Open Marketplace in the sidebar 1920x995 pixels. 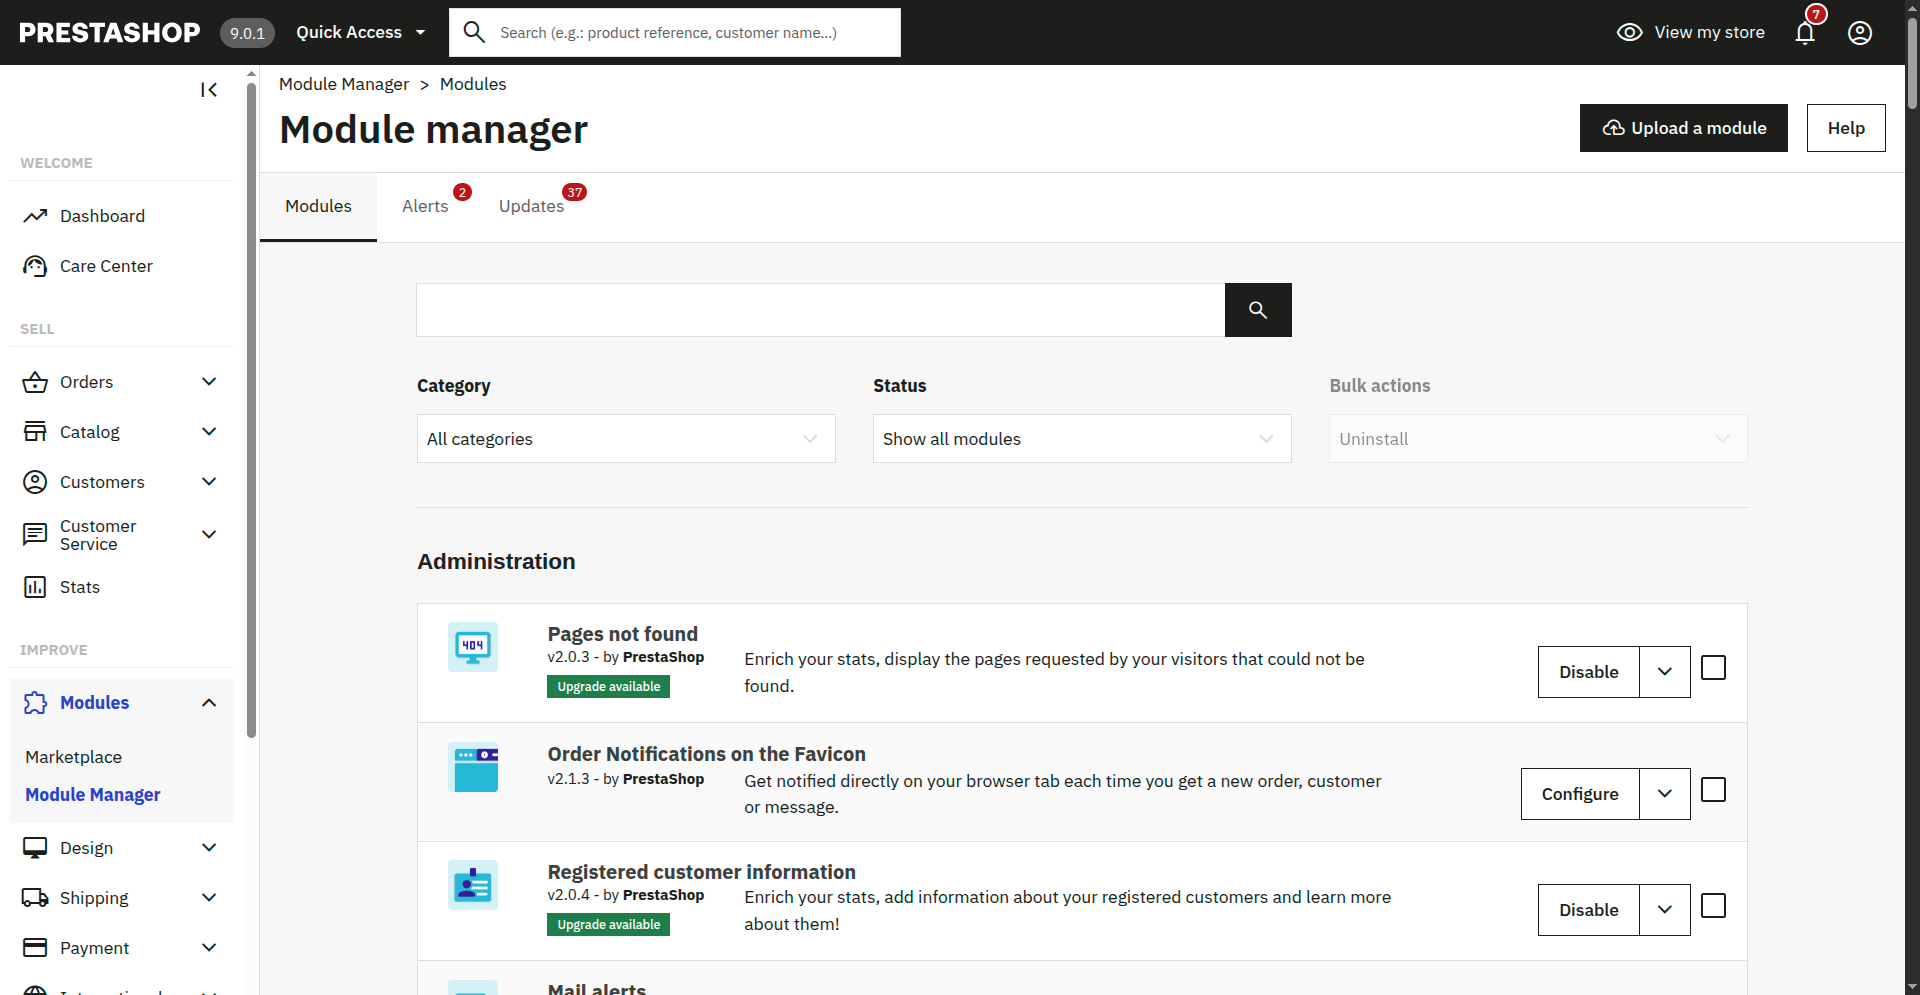coord(74,757)
